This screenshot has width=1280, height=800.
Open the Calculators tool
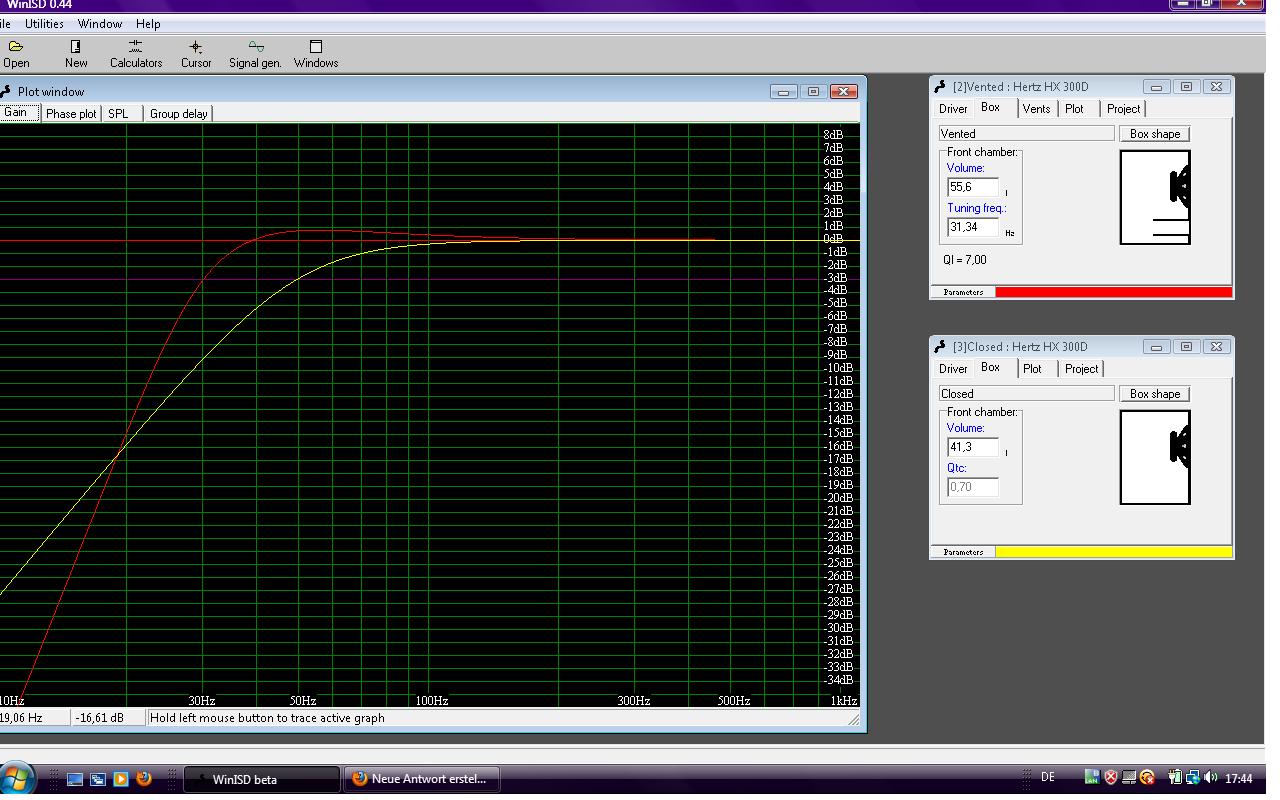point(136,54)
